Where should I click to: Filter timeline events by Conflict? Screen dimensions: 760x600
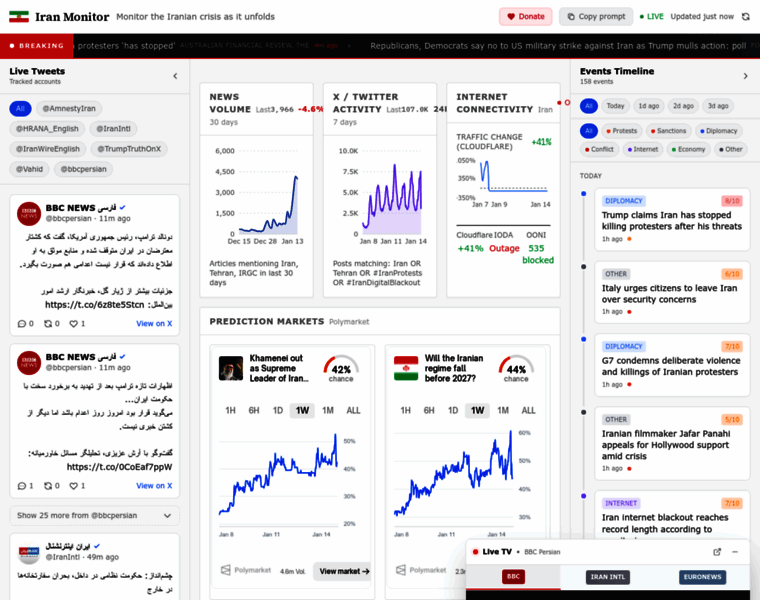click(599, 149)
